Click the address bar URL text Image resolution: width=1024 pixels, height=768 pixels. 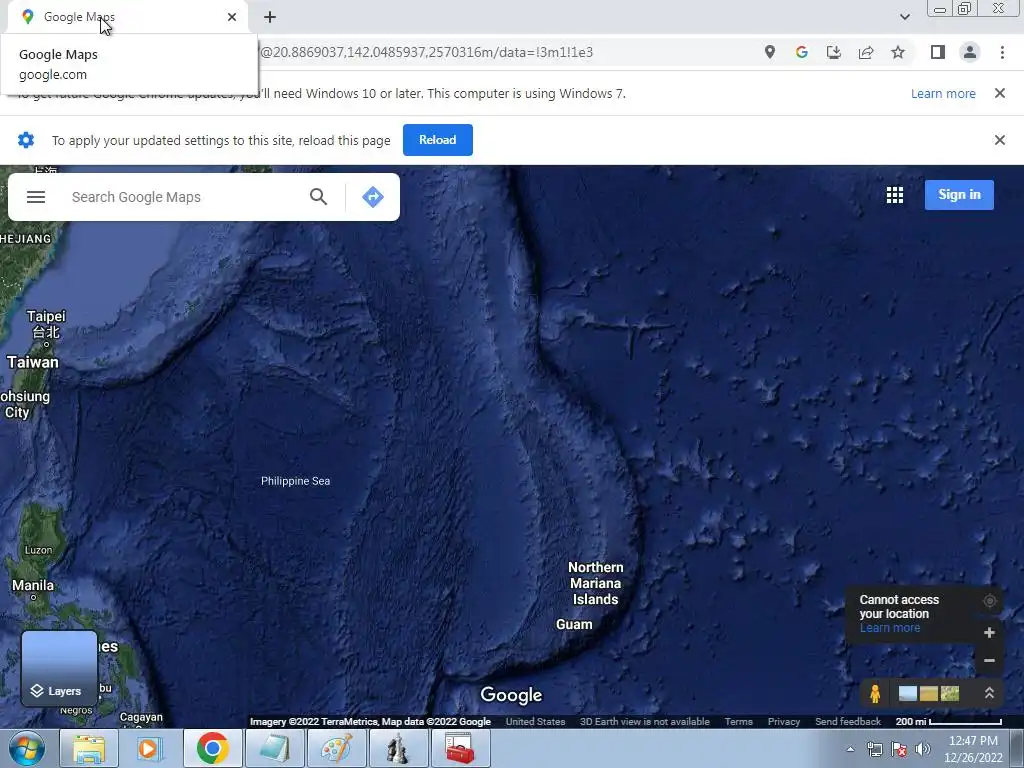426,52
